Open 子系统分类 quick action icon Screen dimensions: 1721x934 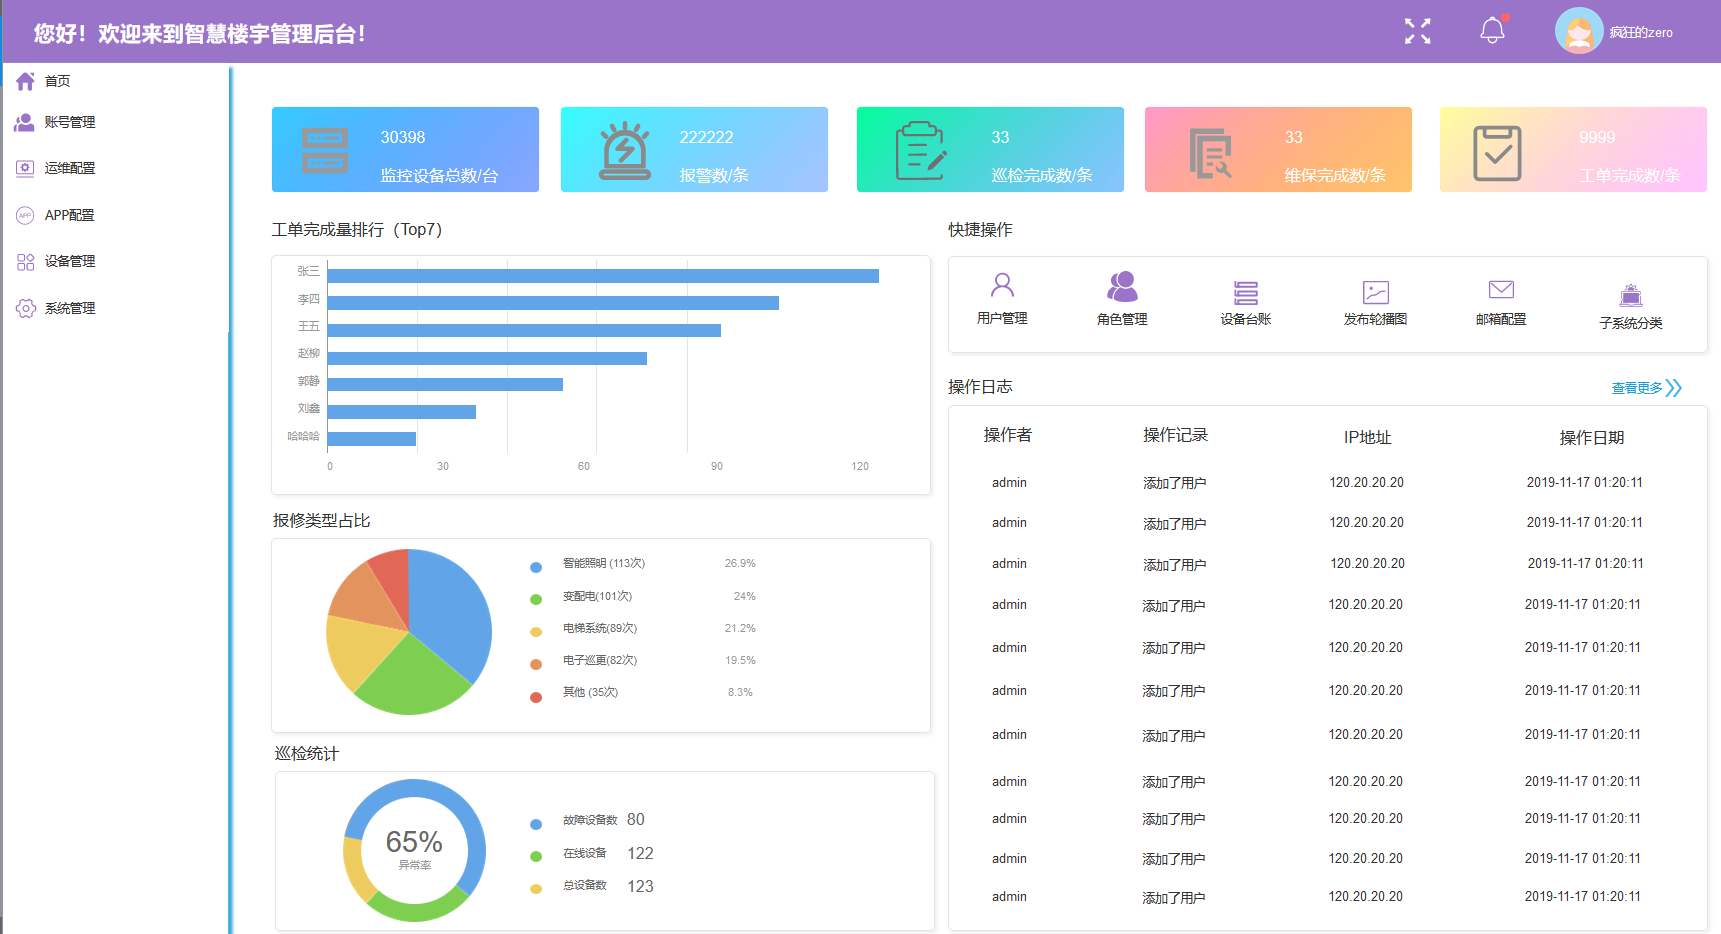point(1631,295)
